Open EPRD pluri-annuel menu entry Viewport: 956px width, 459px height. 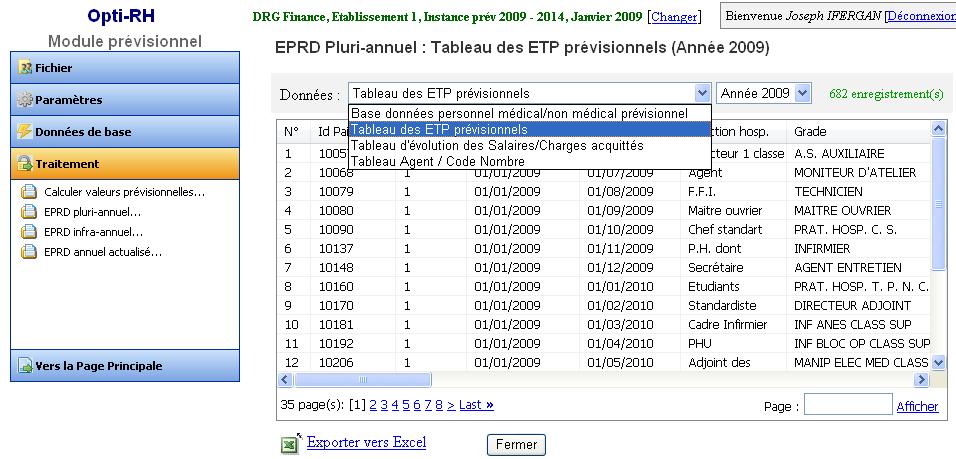click(92, 212)
